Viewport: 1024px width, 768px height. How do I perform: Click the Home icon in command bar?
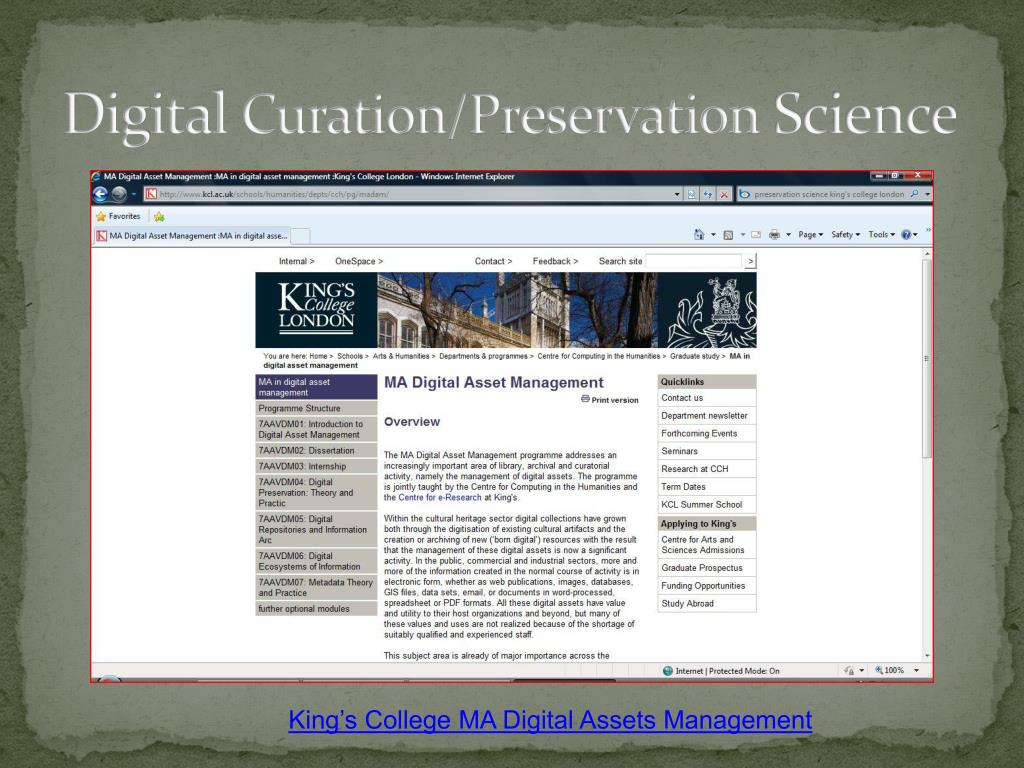pyautogui.click(x=699, y=234)
